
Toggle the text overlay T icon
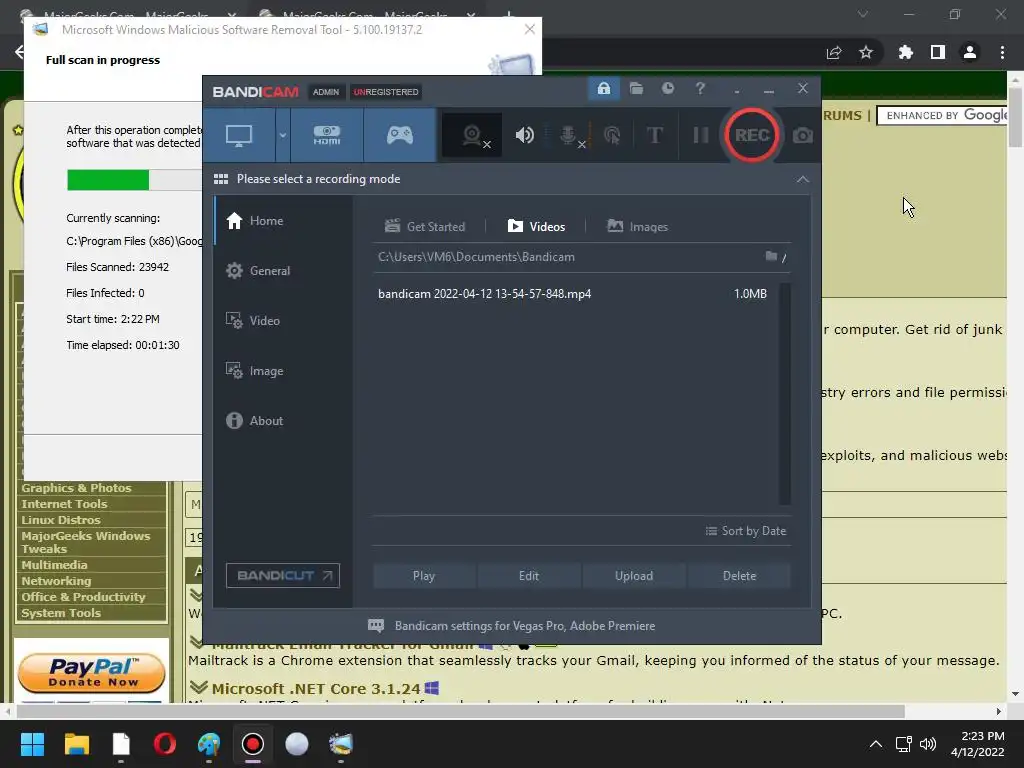654,135
